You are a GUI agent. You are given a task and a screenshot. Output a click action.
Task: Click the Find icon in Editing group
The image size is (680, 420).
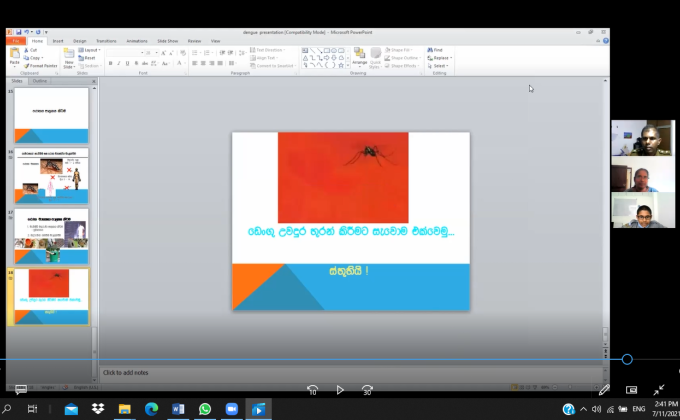point(437,50)
